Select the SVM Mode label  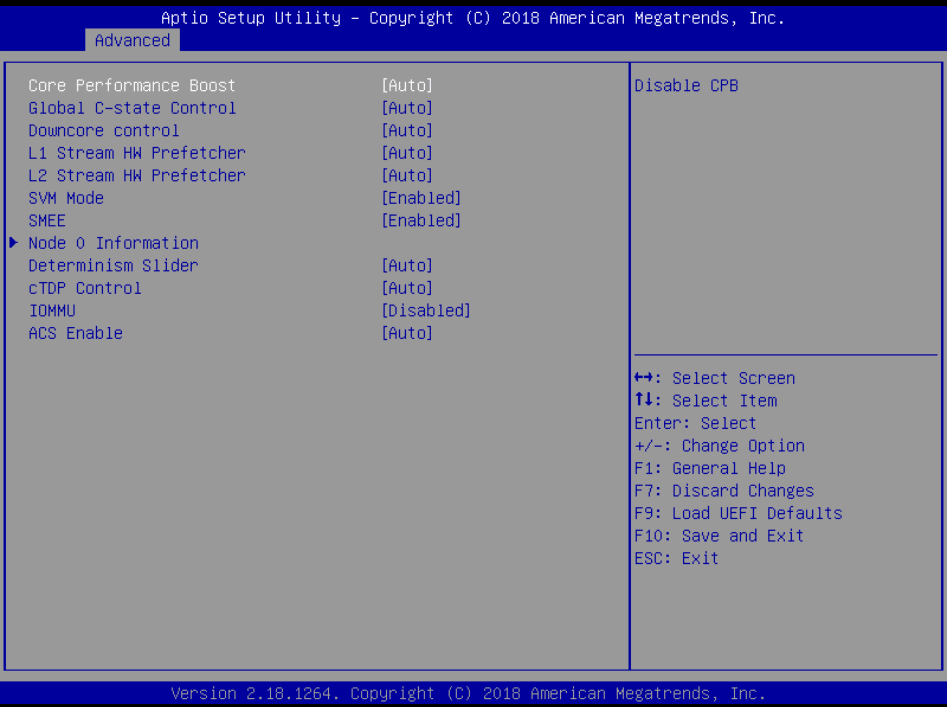click(66, 198)
